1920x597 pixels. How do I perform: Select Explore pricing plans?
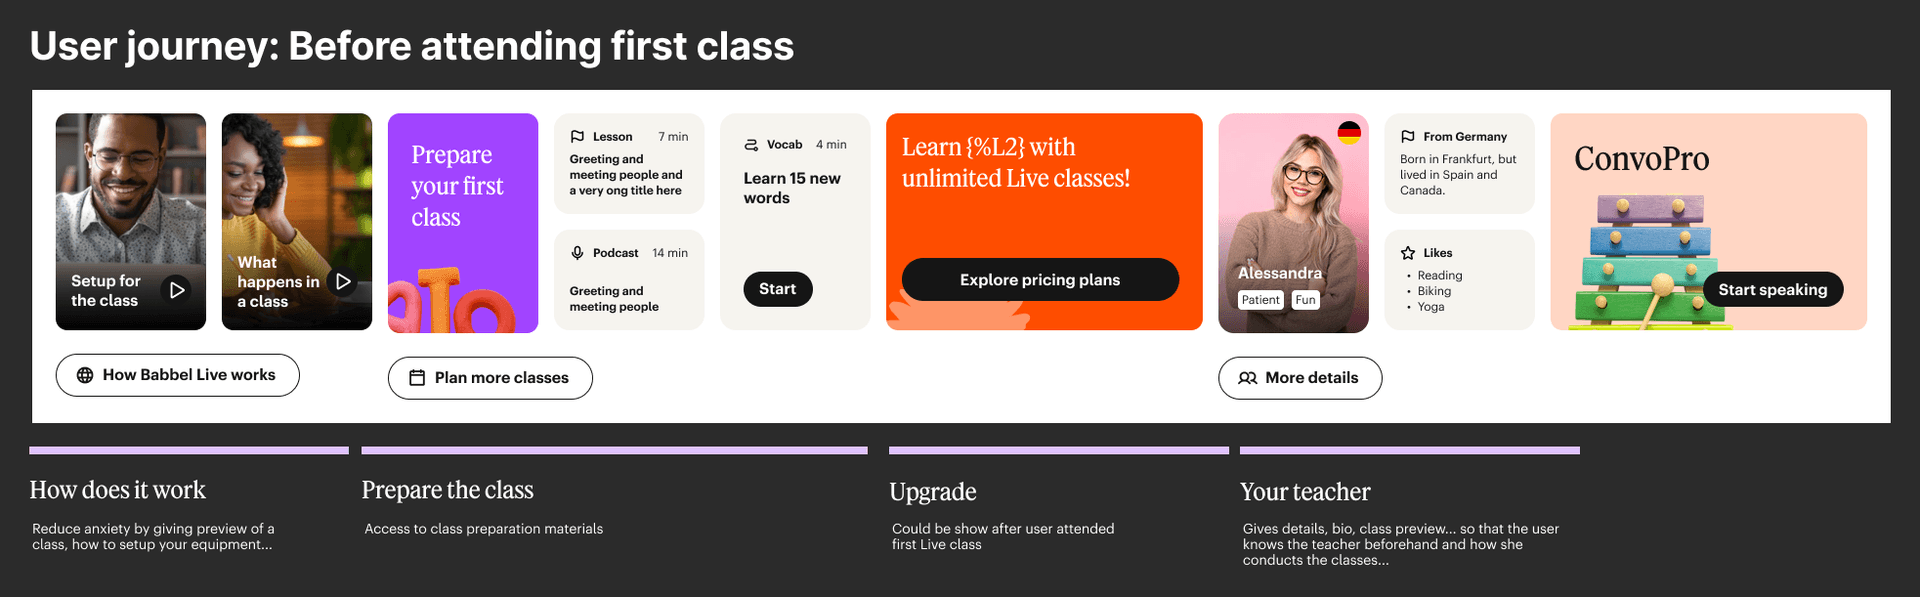tap(1040, 280)
